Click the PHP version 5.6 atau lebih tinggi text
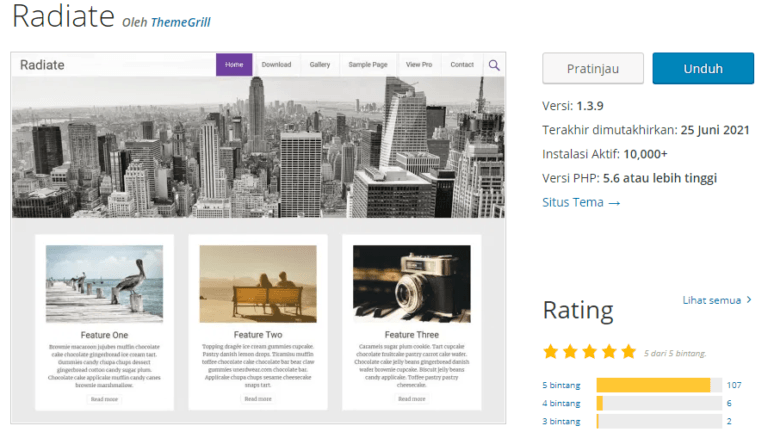This screenshot has height=432, width=768. [x=660, y=178]
